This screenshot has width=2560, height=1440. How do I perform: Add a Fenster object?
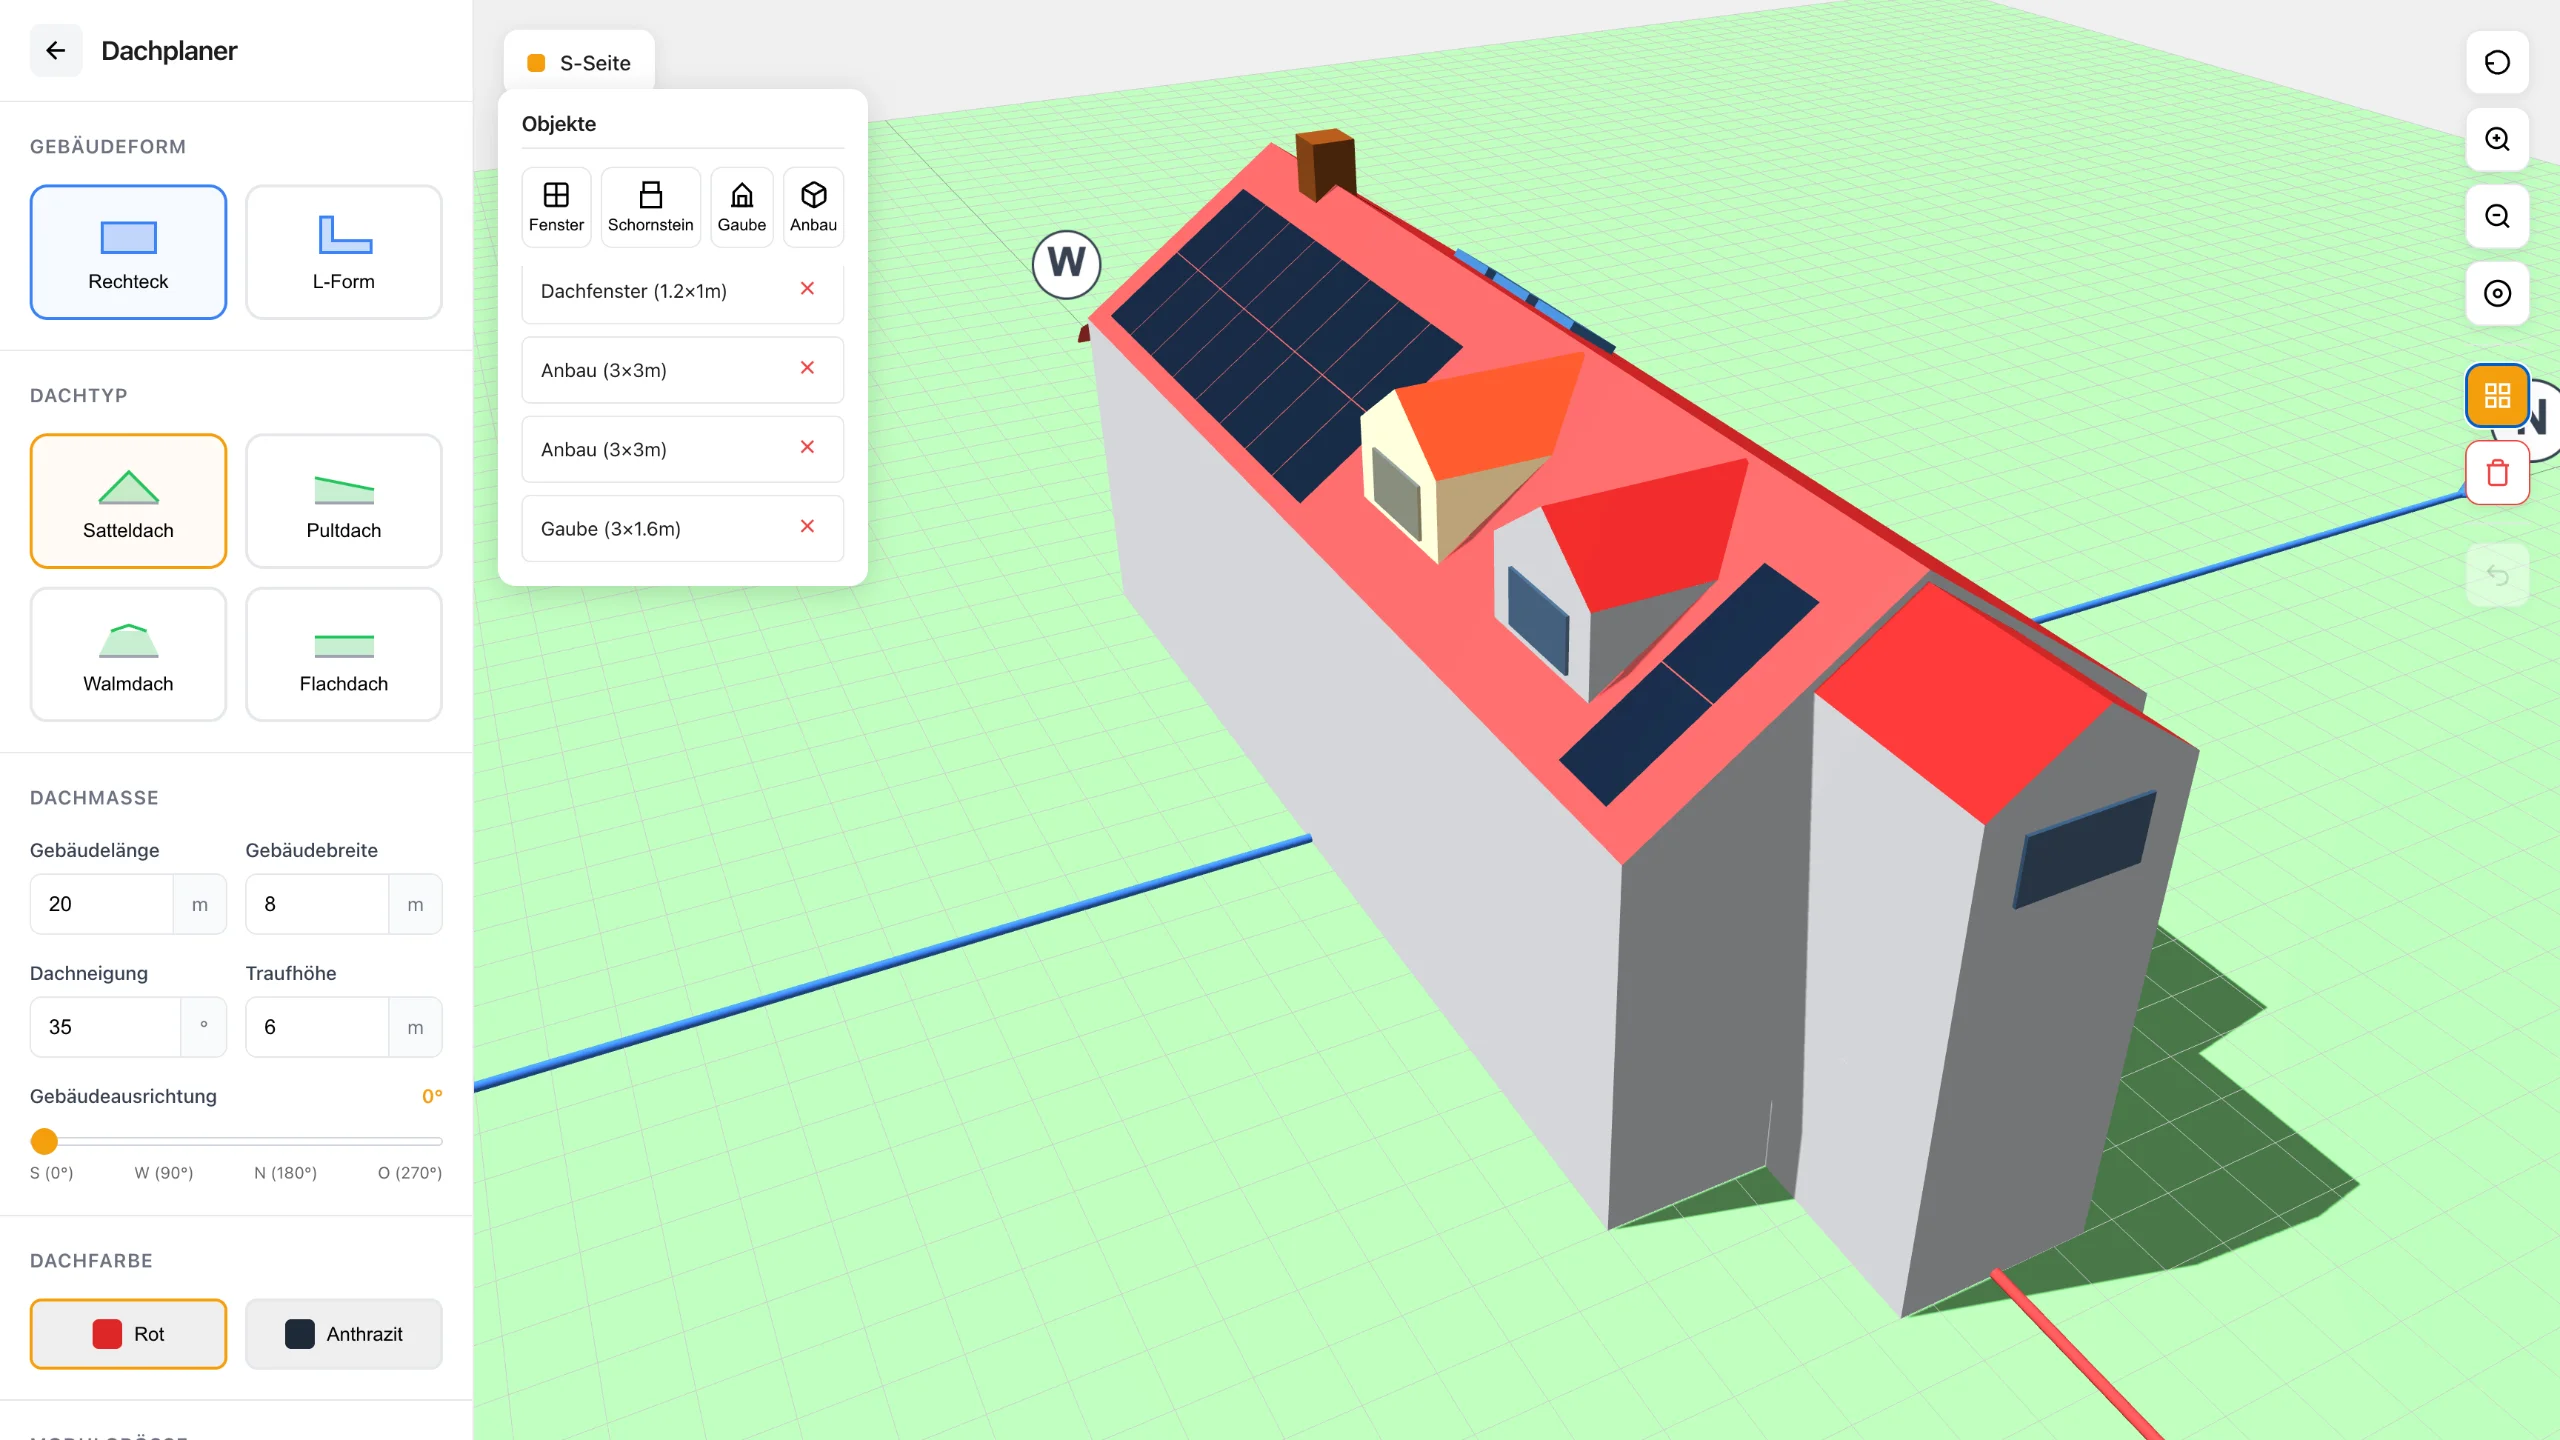pos(556,207)
